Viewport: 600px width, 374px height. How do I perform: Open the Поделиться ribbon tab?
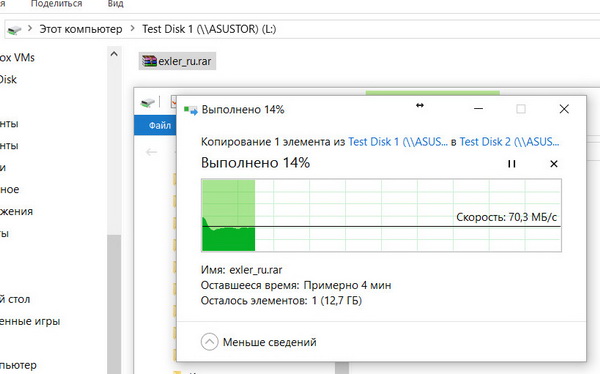coord(56,4)
